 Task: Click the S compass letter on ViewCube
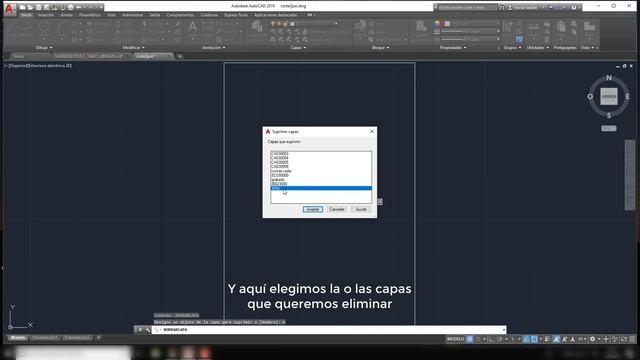point(609,116)
